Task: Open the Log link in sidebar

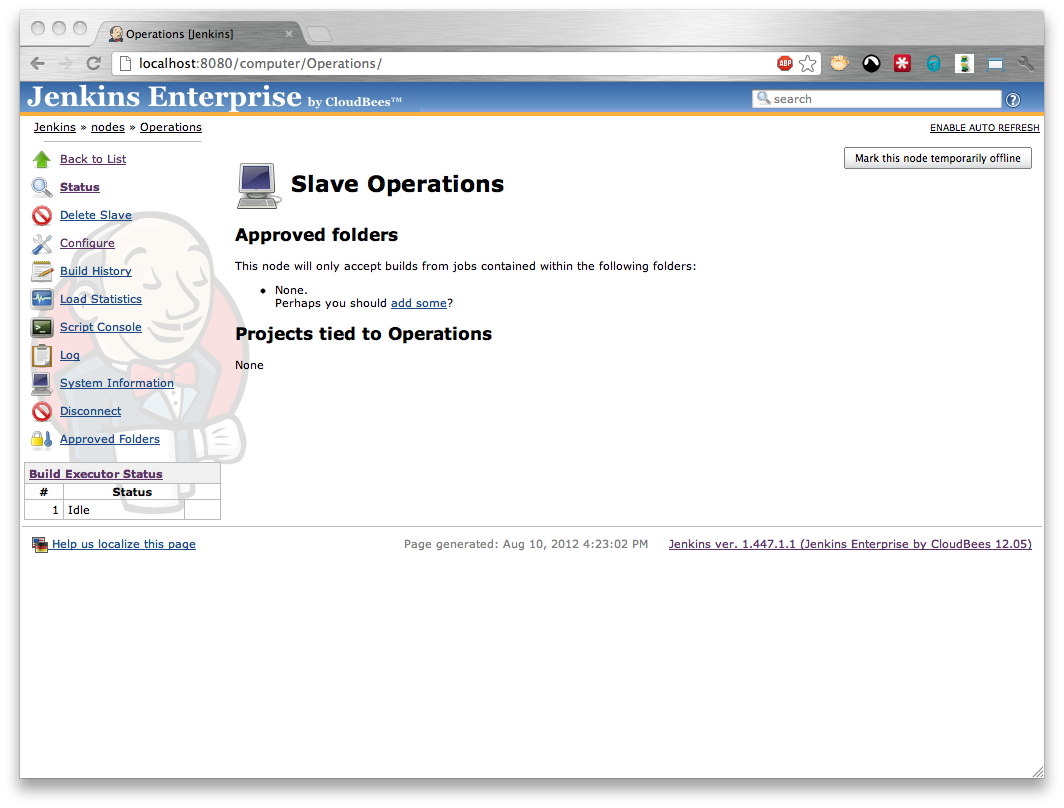Action: tap(70, 355)
